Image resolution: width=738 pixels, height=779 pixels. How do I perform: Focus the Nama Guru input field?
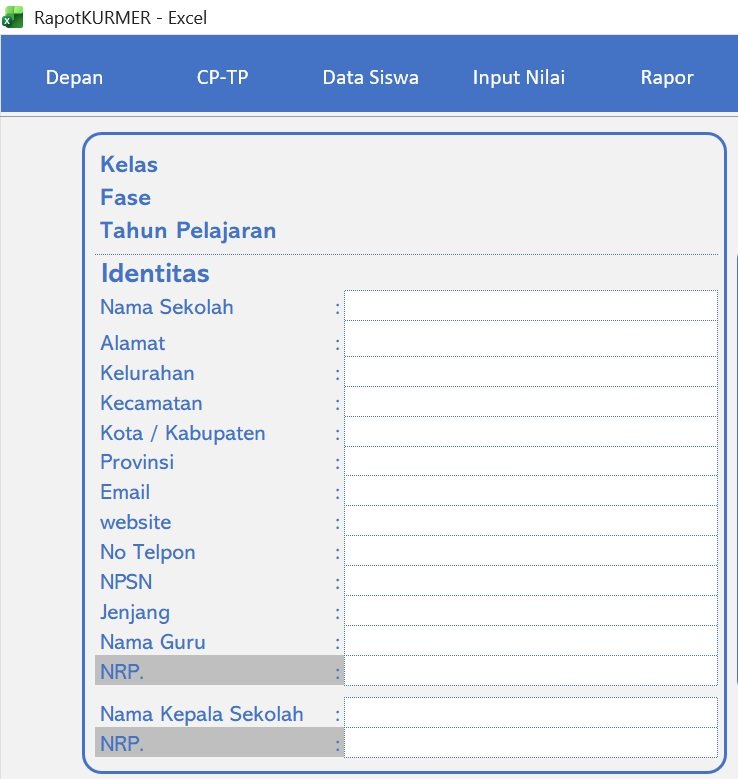coord(530,641)
